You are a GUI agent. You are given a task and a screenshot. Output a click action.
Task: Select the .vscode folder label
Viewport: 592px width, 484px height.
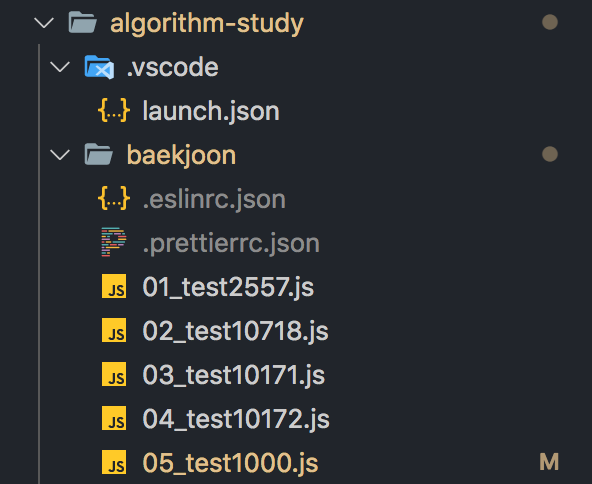tap(173, 67)
